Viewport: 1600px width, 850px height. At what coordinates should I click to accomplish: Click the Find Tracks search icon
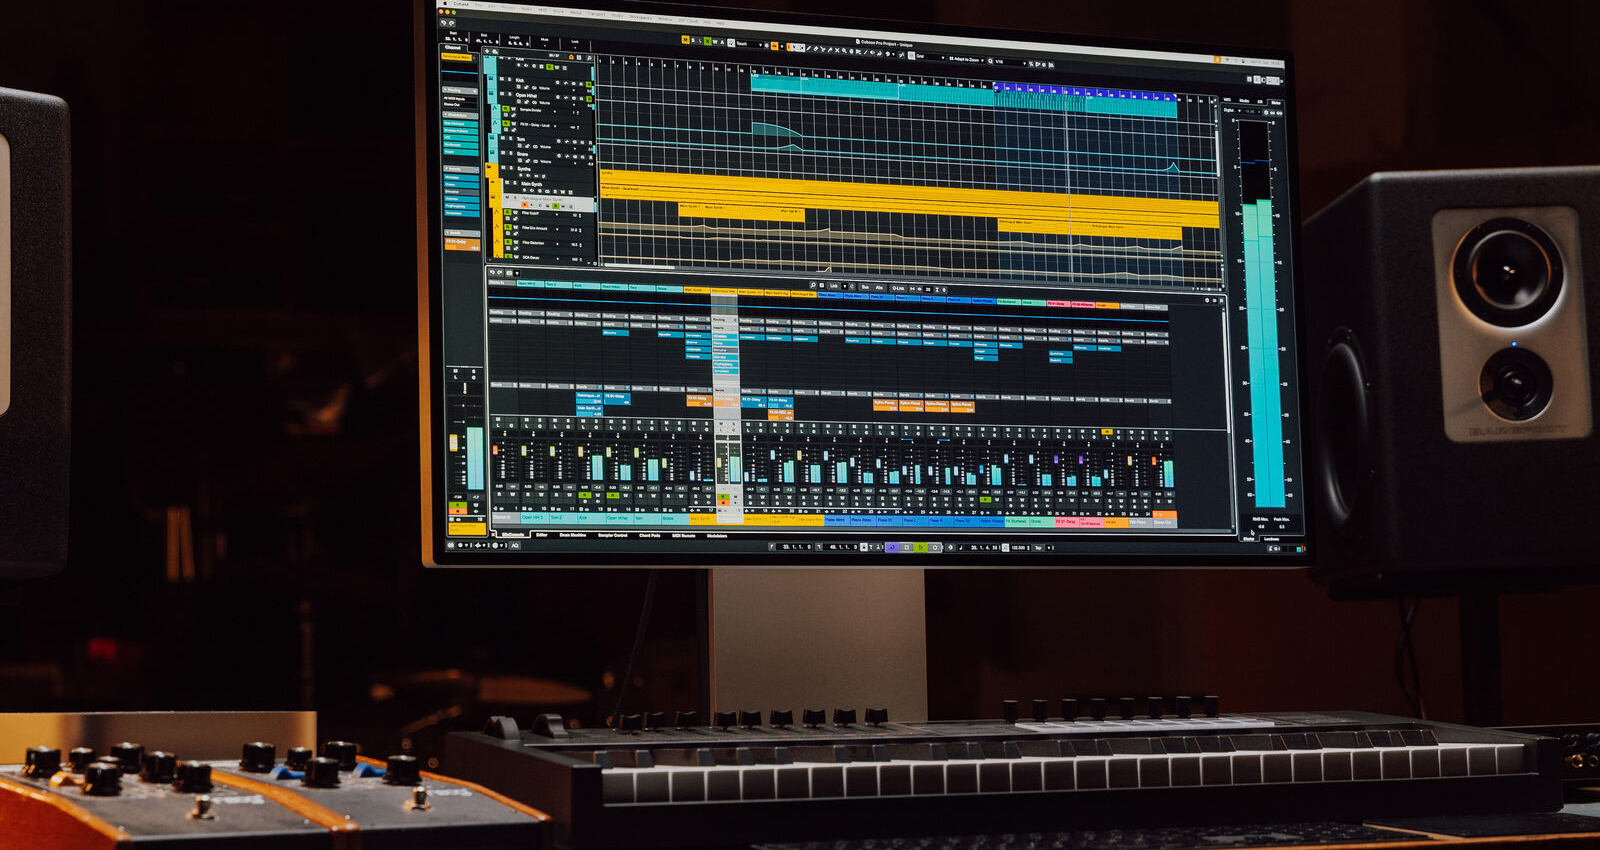pos(589,58)
